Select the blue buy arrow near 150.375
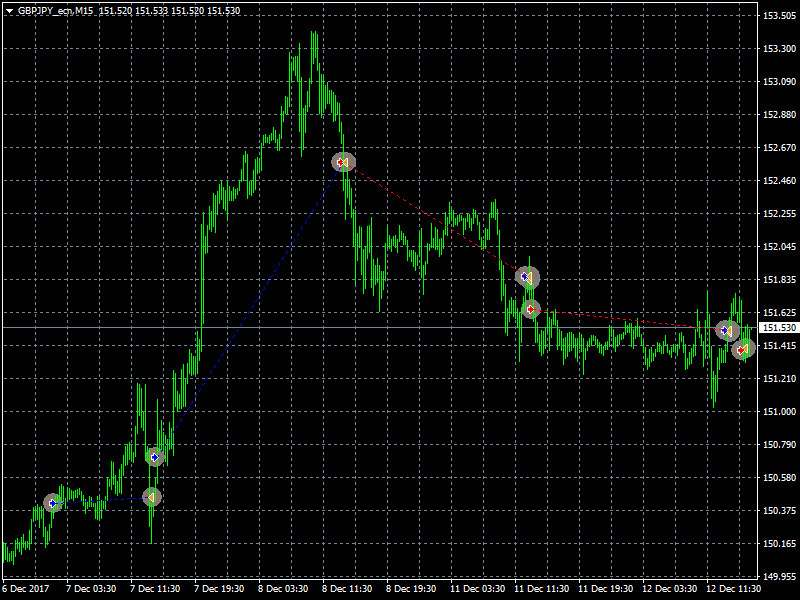Screen dimensions: 800x600 (53, 504)
